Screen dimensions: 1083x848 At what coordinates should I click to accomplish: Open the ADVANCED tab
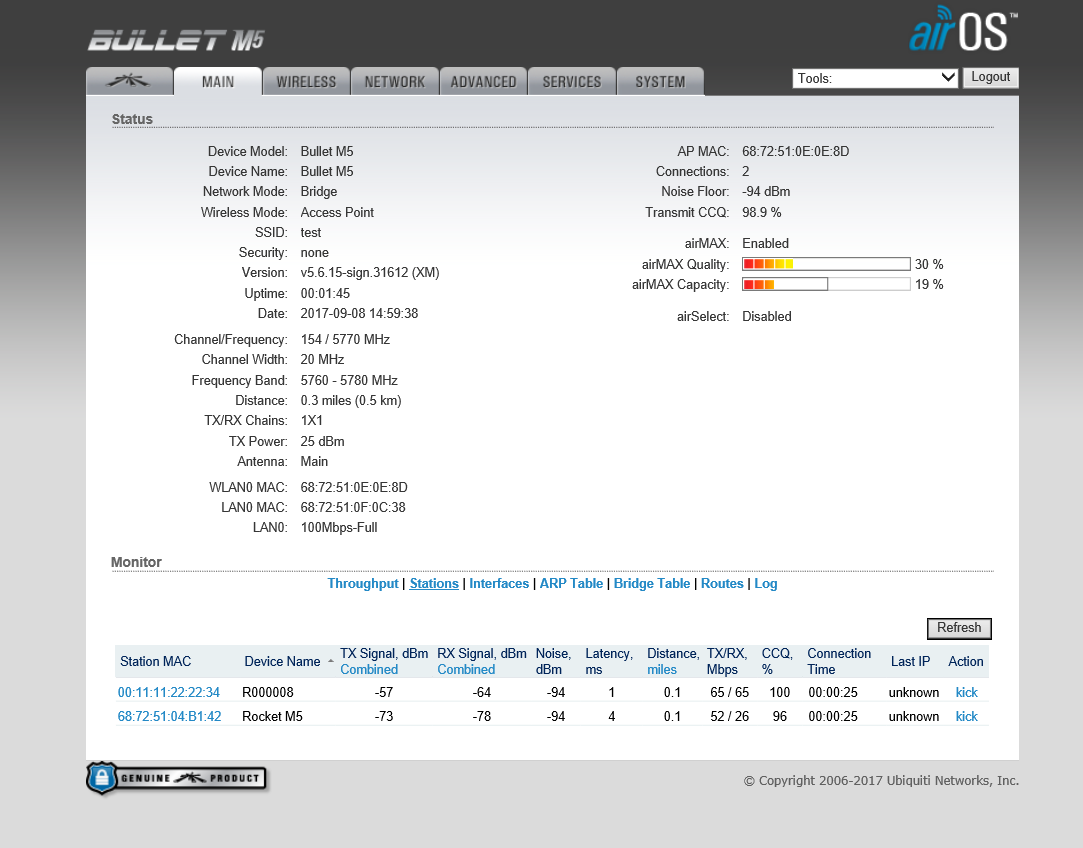483,81
